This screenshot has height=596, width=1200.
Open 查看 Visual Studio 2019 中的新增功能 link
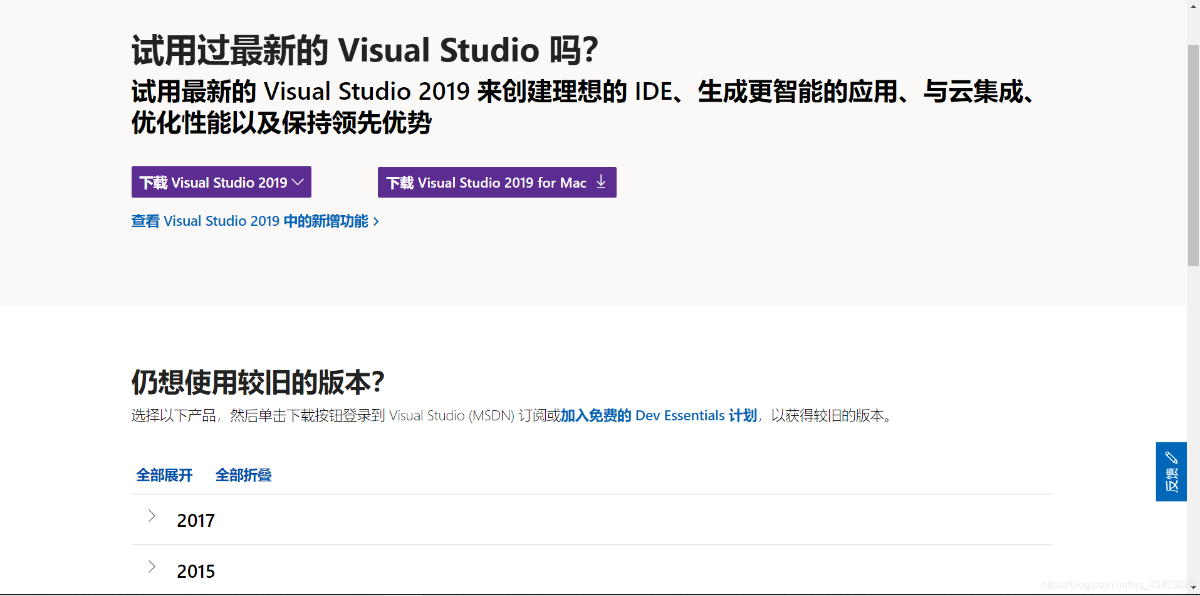tap(249, 221)
